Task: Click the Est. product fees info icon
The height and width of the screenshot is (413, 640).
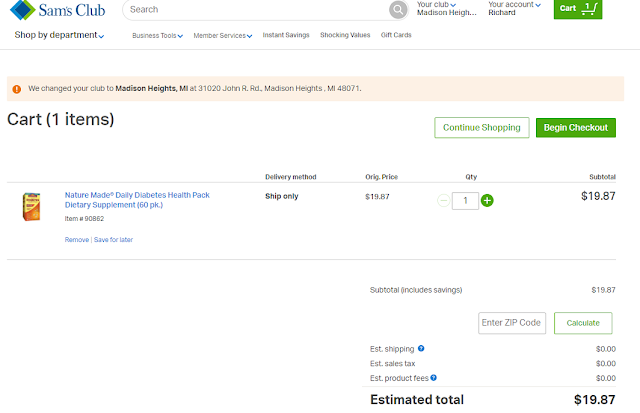Action: (x=433, y=378)
